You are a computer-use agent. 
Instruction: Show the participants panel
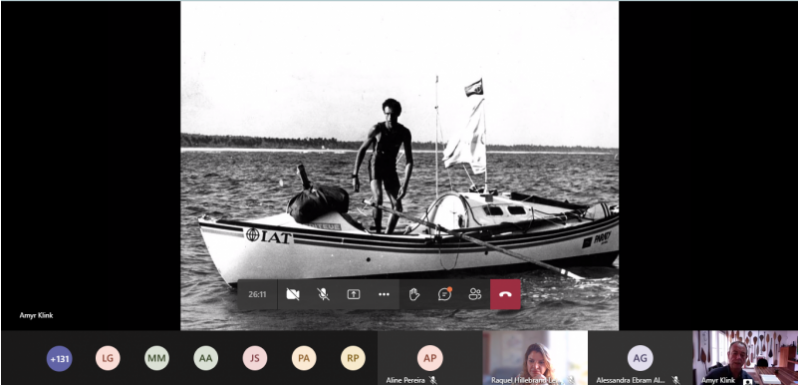coord(475,294)
